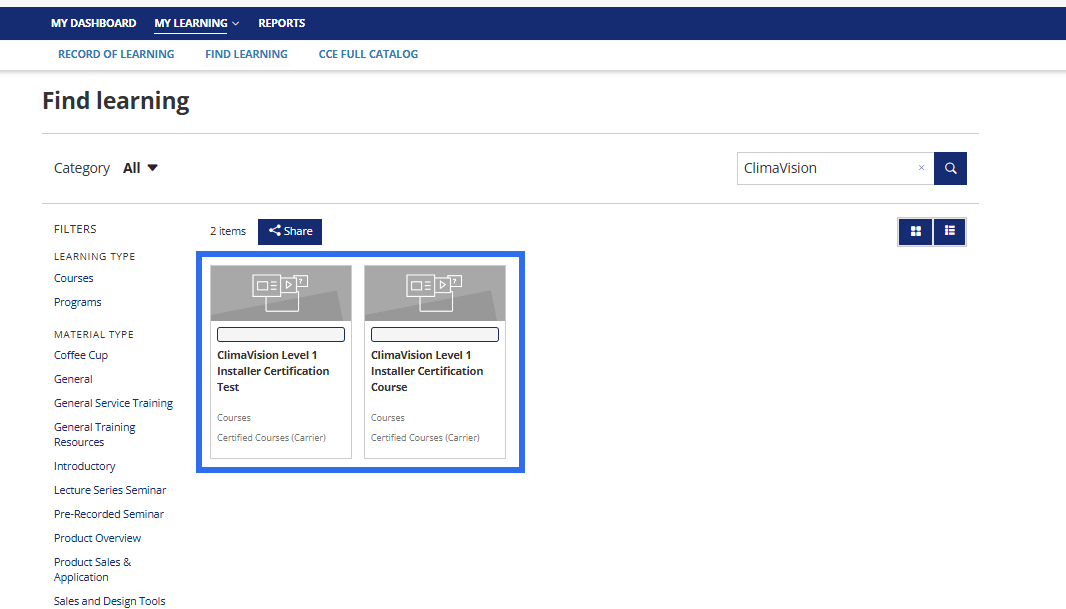Click the Share button
Image resolution: width=1066 pixels, height=609 pixels.
[x=290, y=232]
